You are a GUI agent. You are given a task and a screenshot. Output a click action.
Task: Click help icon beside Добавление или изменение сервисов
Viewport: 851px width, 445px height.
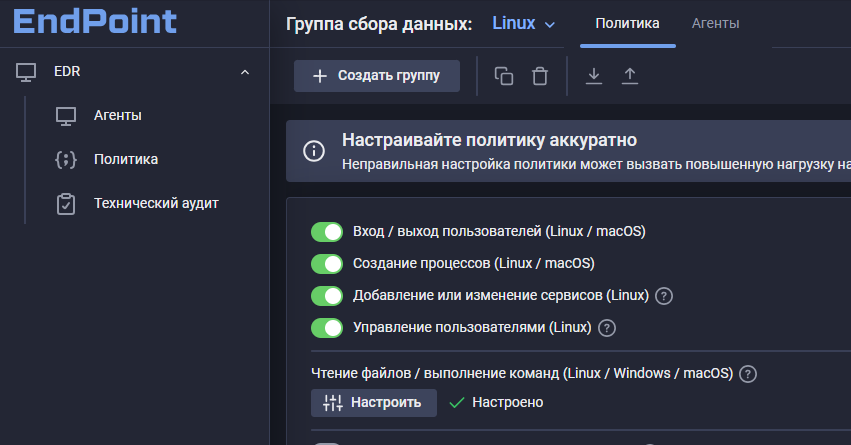pyautogui.click(x=663, y=295)
